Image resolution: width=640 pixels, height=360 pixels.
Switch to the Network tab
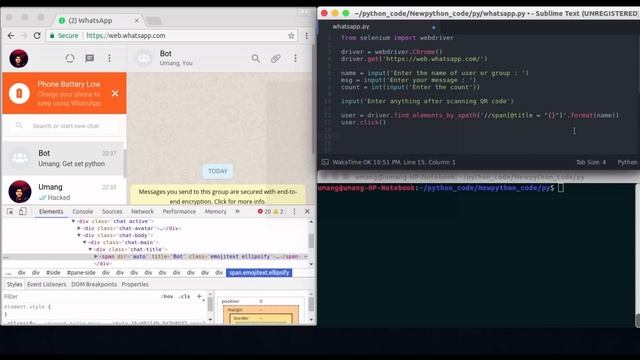[142, 211]
